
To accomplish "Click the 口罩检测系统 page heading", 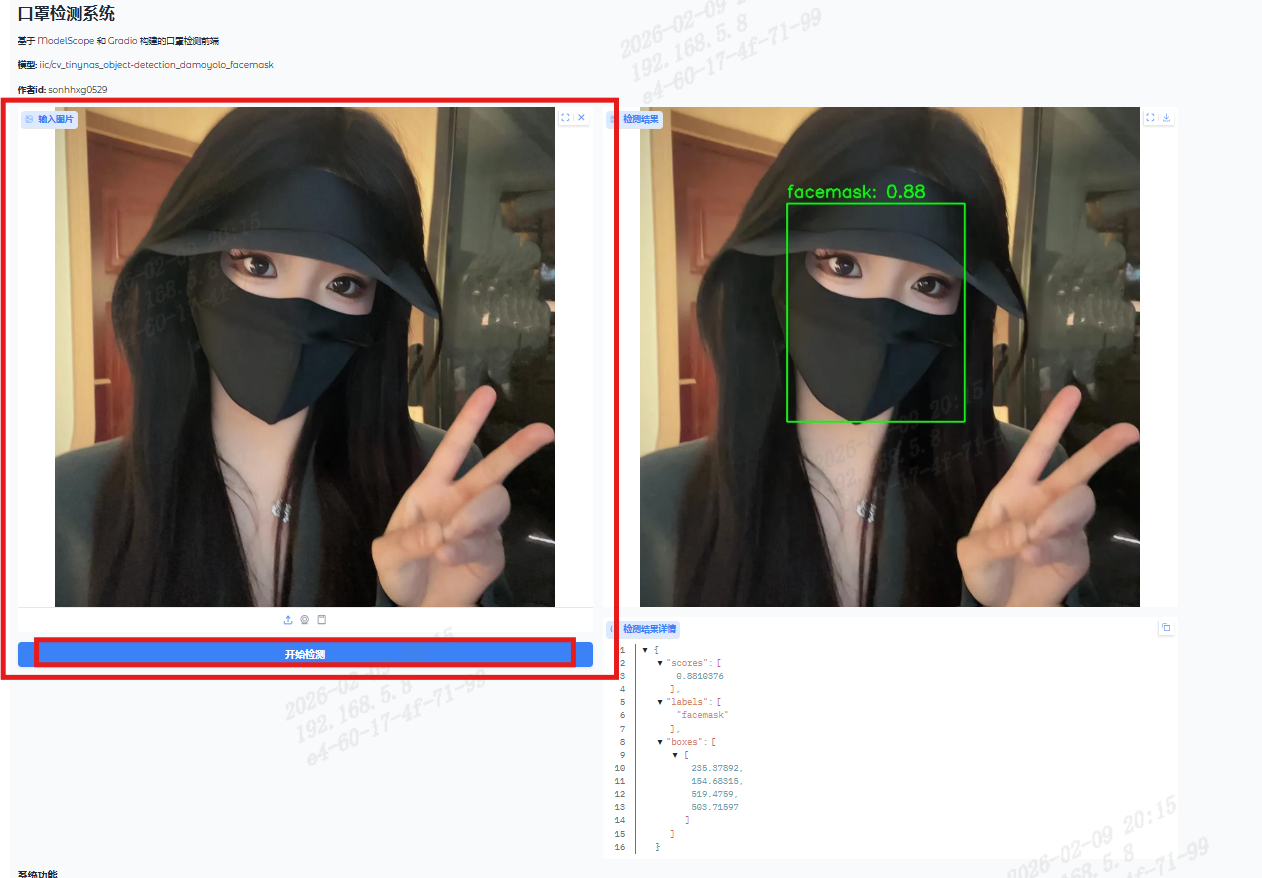I will 66,14.
